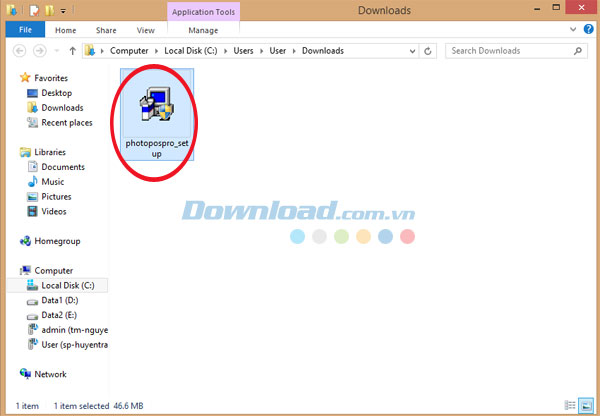
Task: Select Libraries in navigation pane
Action: point(50,152)
